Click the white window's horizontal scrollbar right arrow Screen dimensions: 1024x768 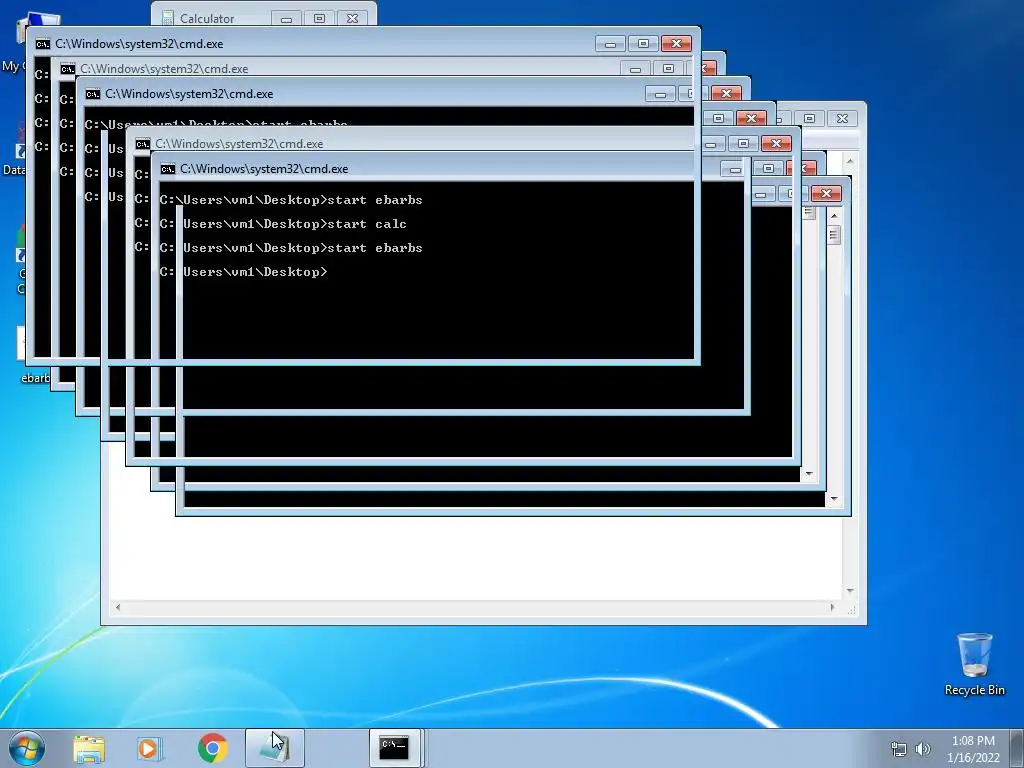tap(832, 607)
